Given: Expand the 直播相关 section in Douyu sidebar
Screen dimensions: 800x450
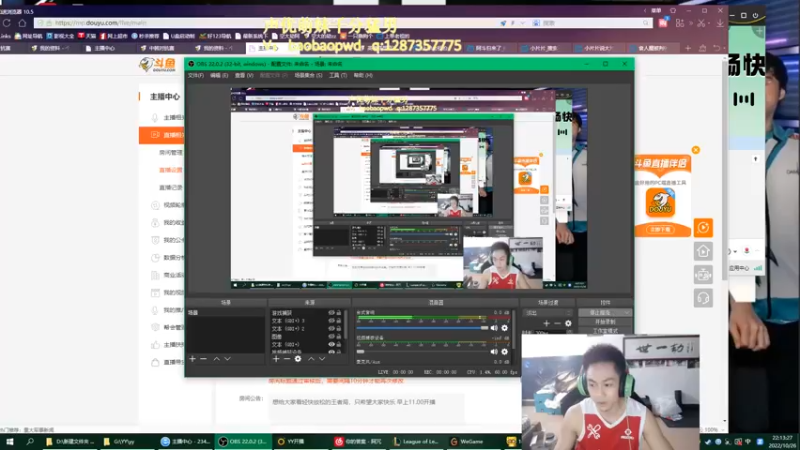Looking at the screenshot, I should (x=161, y=135).
